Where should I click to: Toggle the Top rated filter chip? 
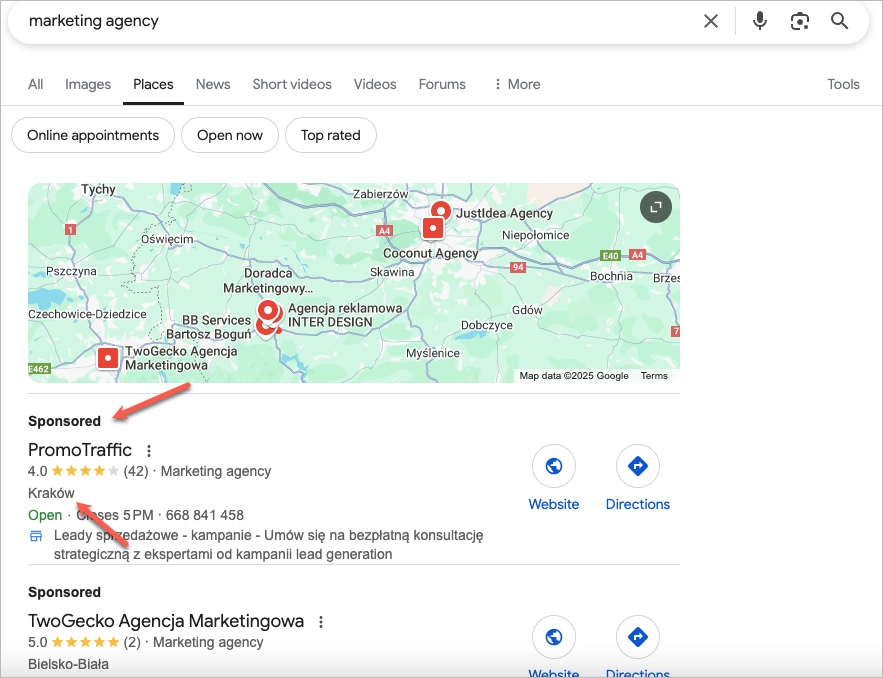[x=330, y=135]
